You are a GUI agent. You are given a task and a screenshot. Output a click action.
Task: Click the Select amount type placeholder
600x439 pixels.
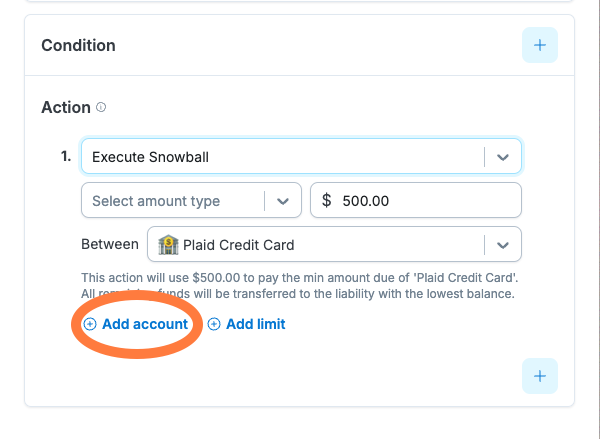[x=156, y=200]
